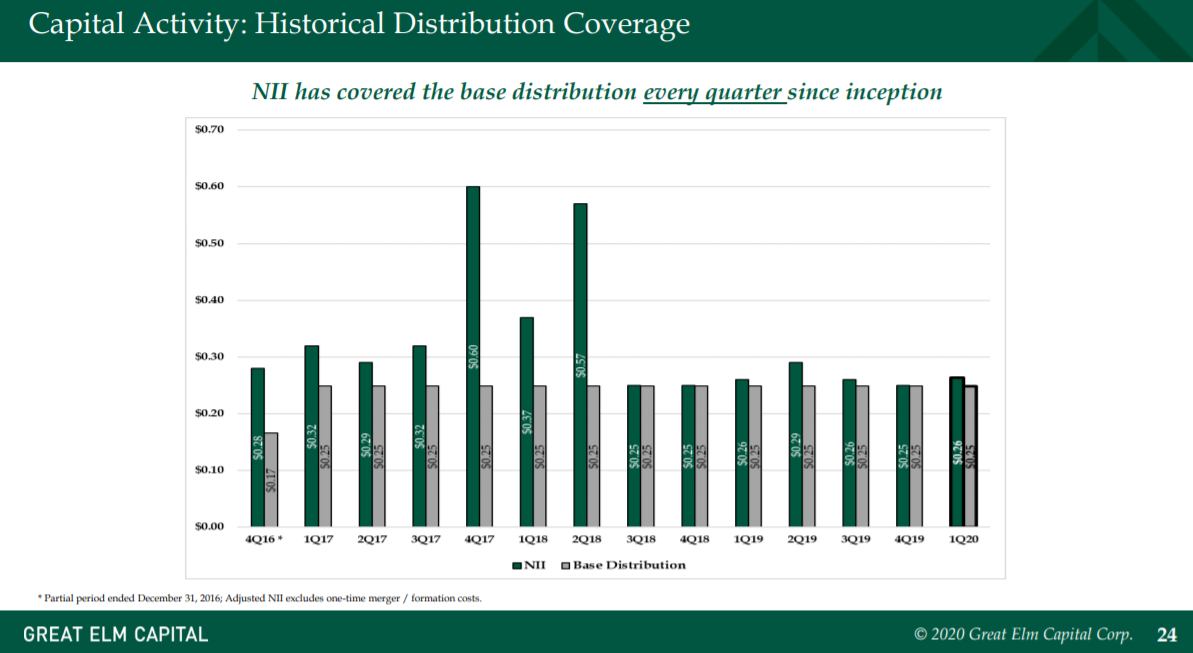The height and width of the screenshot is (653, 1193).
Task: Click the underlined "every quarter" text
Action: (x=713, y=92)
